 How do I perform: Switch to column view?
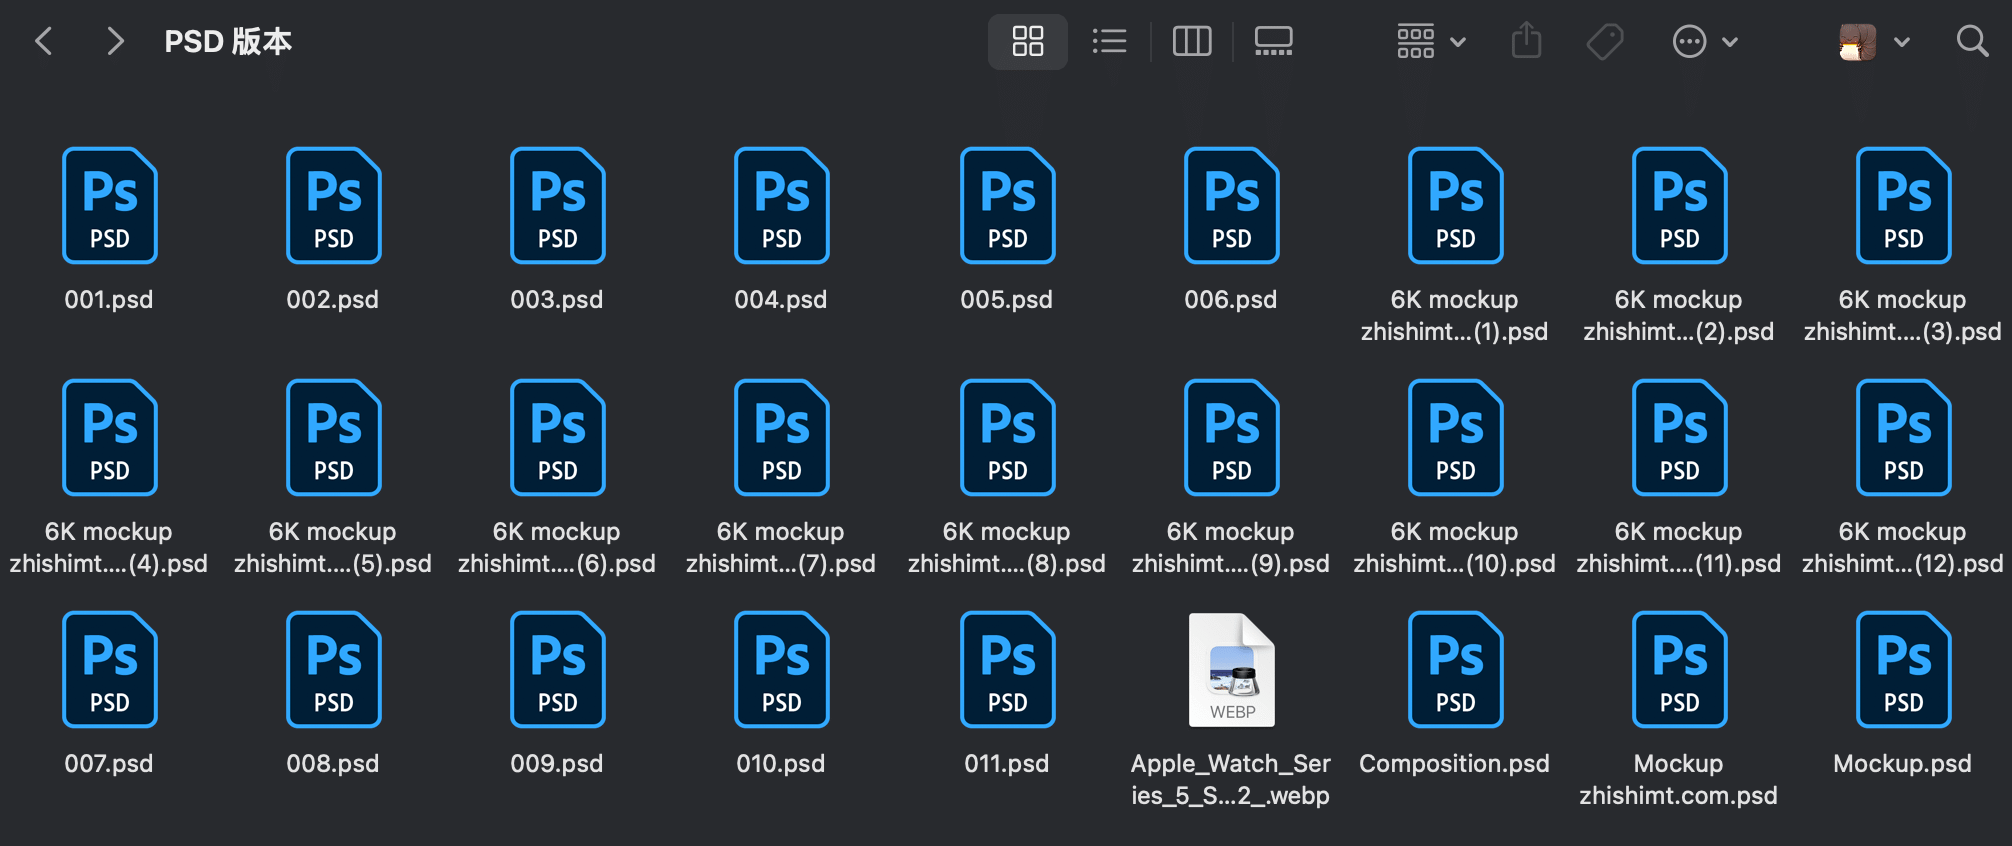(x=1191, y=42)
